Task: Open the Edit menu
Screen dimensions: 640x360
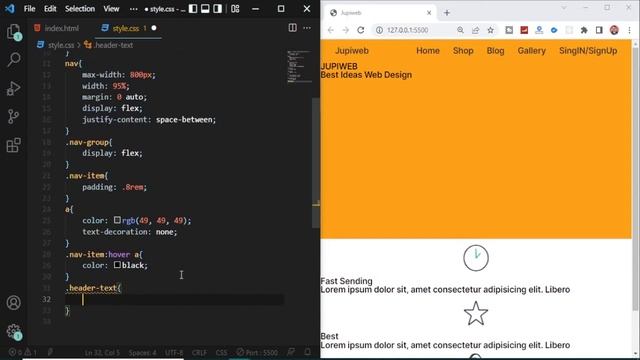Action: pyautogui.click(x=50, y=9)
